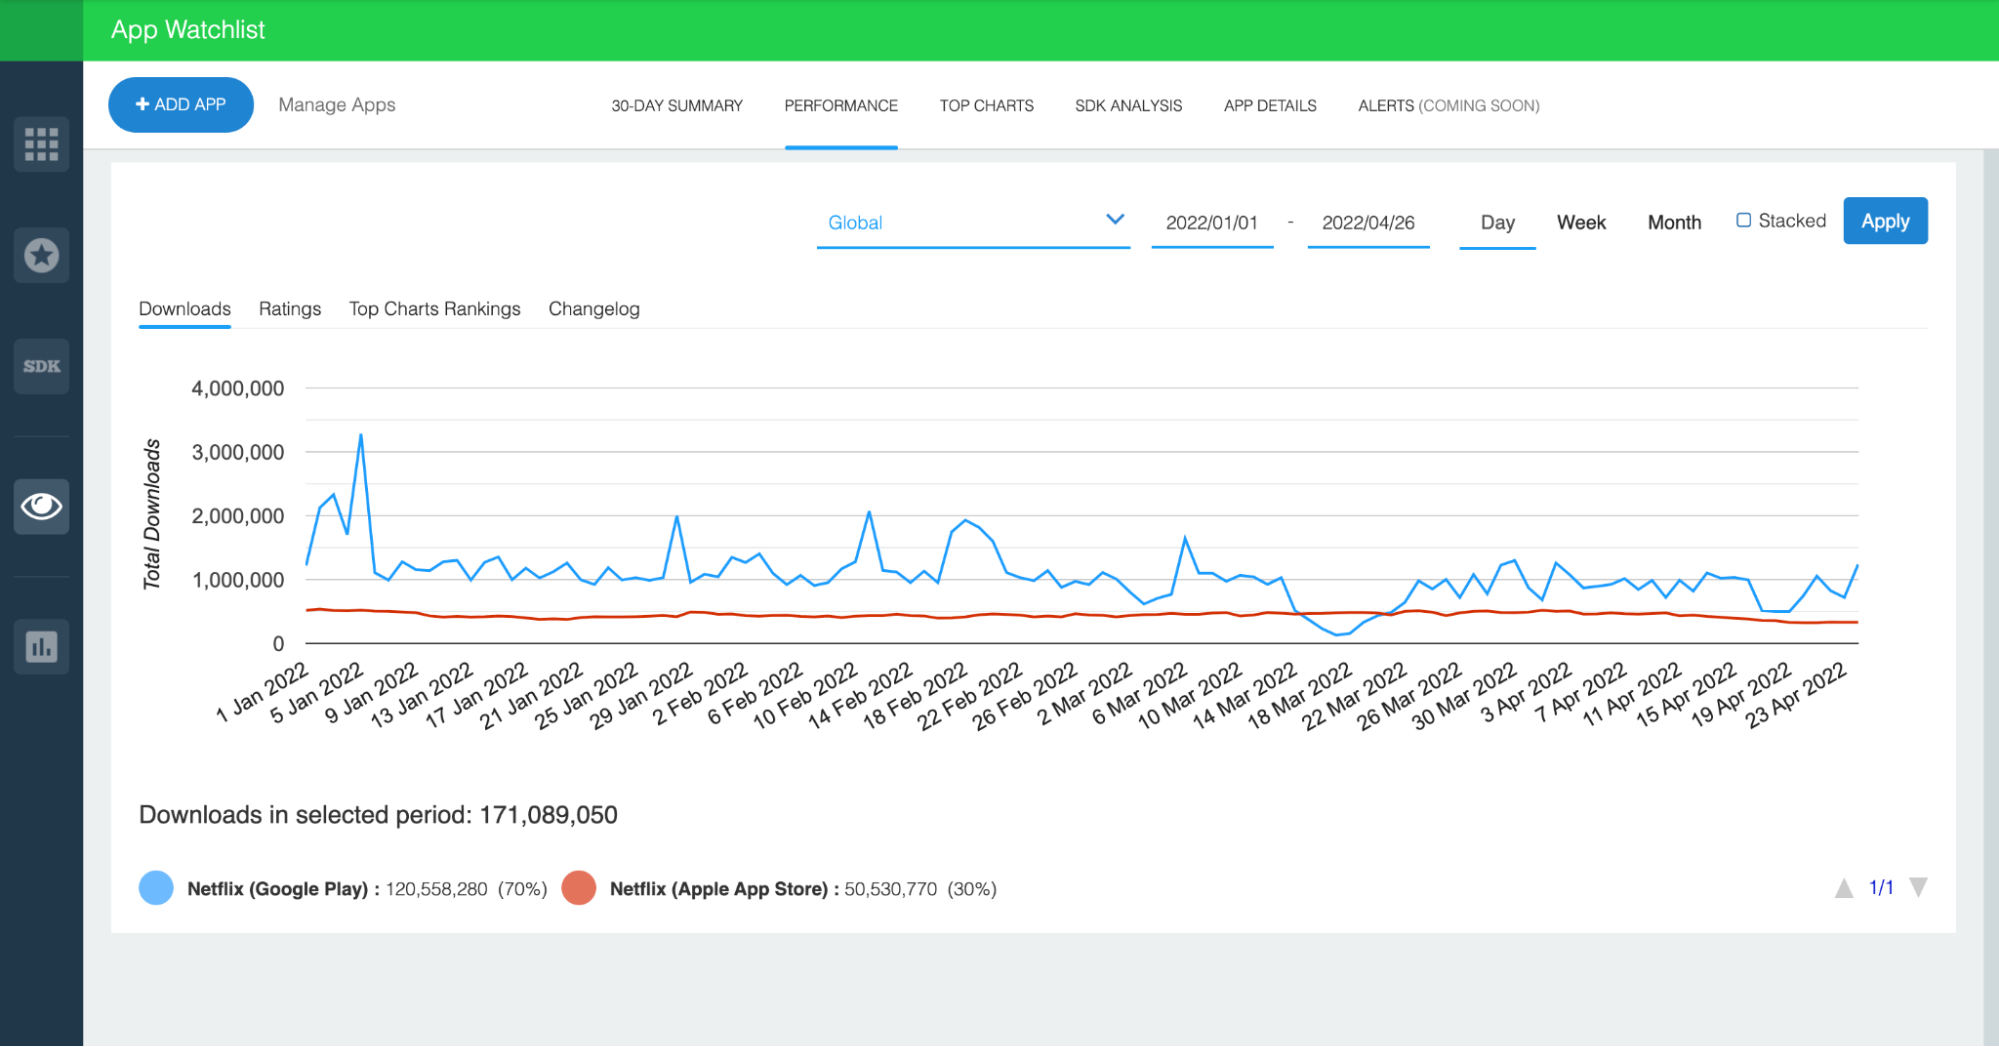Image resolution: width=1999 pixels, height=1047 pixels.
Task: Select the Downloads sub-tab
Action: (x=185, y=308)
